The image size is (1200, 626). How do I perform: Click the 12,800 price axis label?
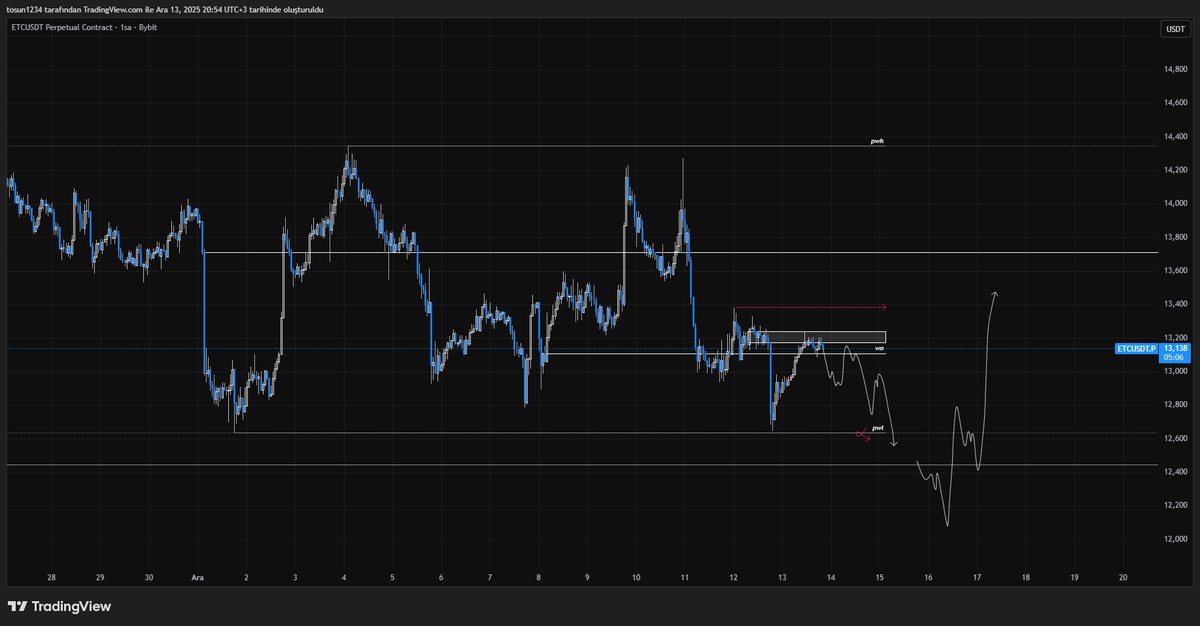coord(1174,404)
